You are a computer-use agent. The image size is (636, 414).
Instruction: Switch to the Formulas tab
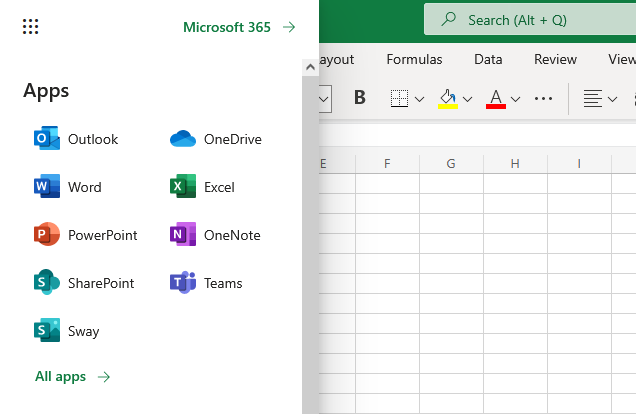pyautogui.click(x=414, y=59)
